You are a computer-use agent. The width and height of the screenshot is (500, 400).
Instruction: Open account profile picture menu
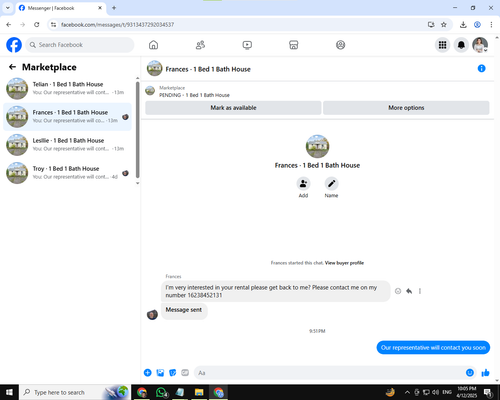480,45
